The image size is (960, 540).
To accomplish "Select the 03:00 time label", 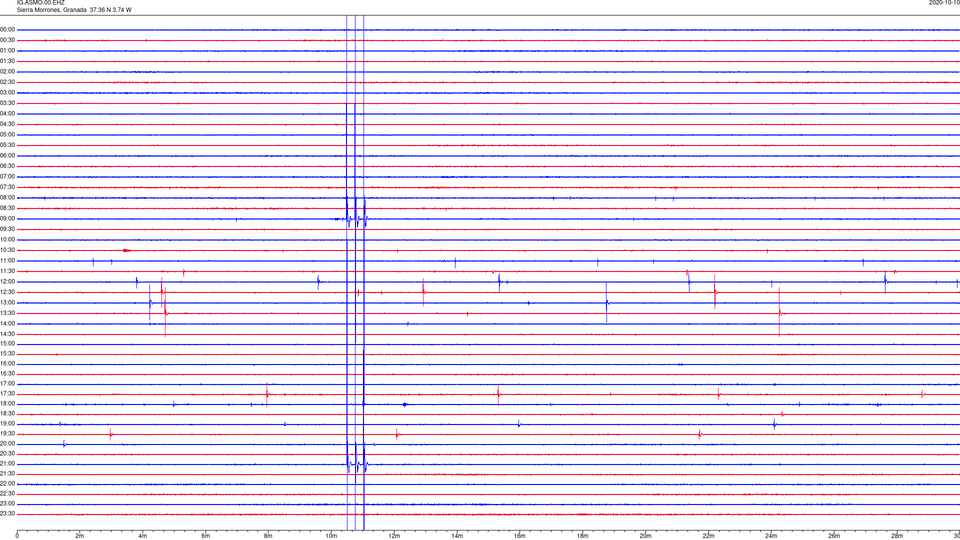I will coord(8,93).
